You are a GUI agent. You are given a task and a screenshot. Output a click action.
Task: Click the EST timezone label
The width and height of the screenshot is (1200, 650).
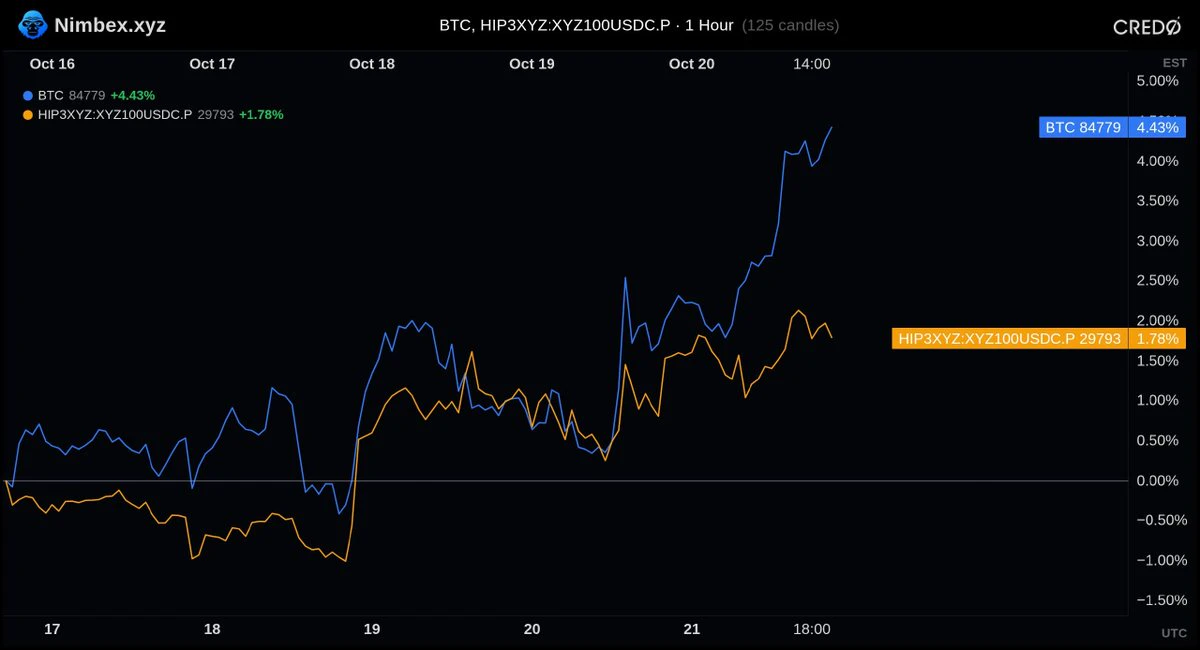[1174, 62]
